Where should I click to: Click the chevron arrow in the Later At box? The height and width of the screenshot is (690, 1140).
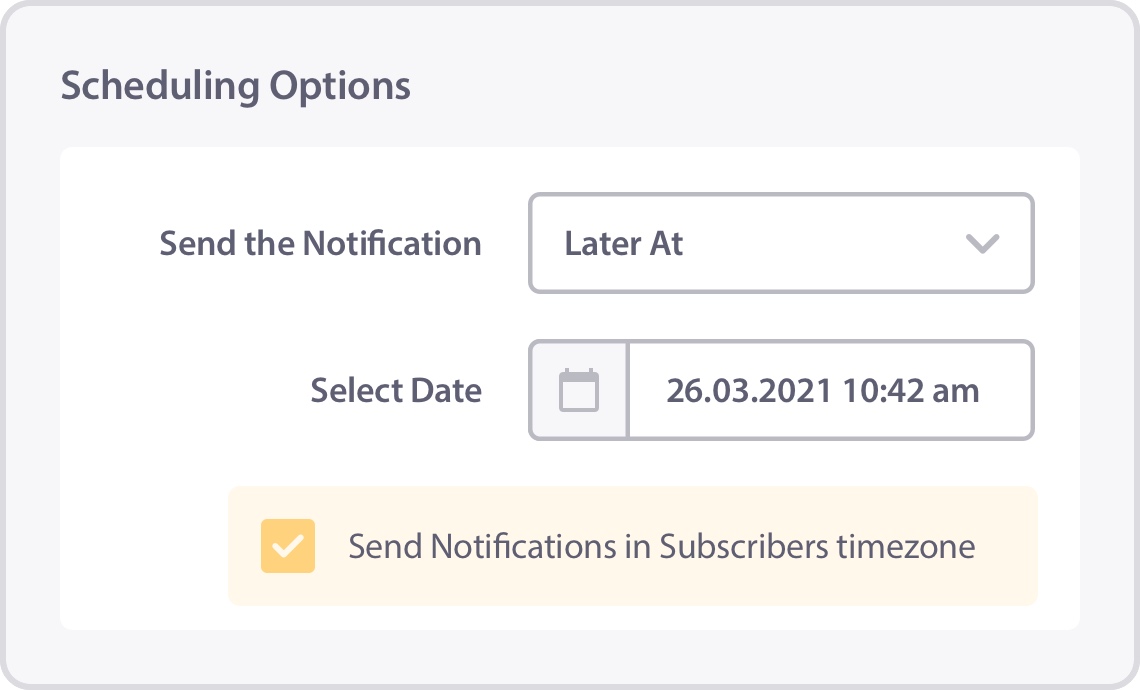982,243
